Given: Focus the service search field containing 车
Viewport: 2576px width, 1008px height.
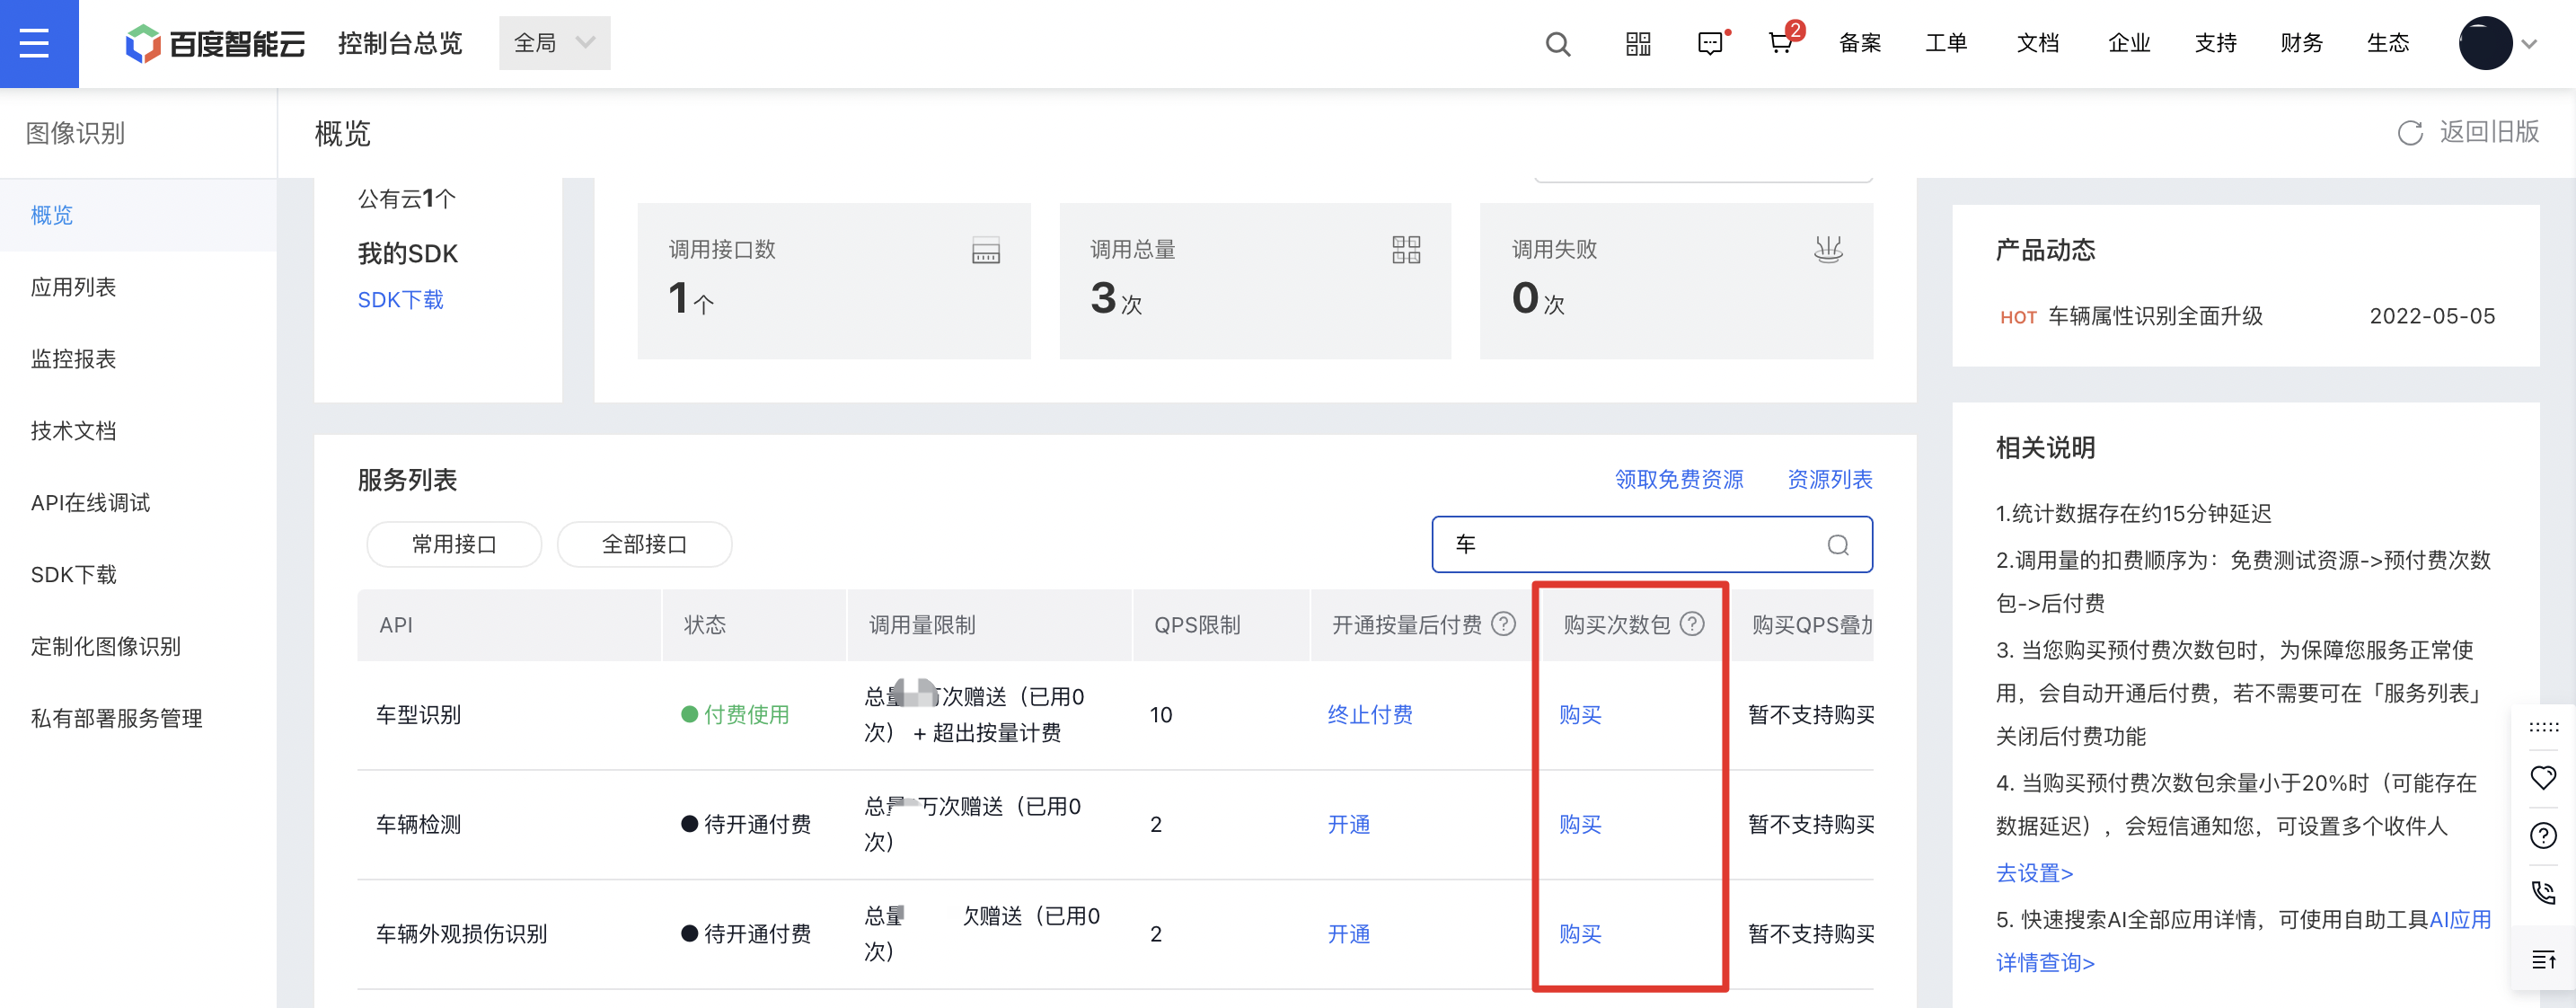Looking at the screenshot, I should click(1652, 545).
